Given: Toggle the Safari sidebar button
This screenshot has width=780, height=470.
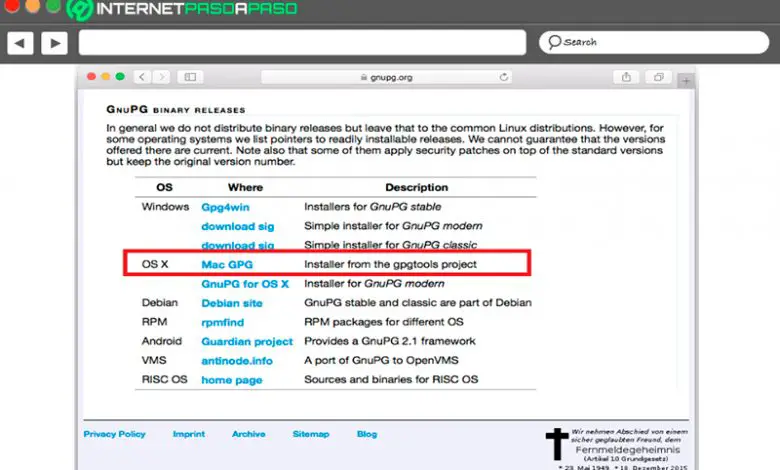Looking at the screenshot, I should tap(191, 77).
